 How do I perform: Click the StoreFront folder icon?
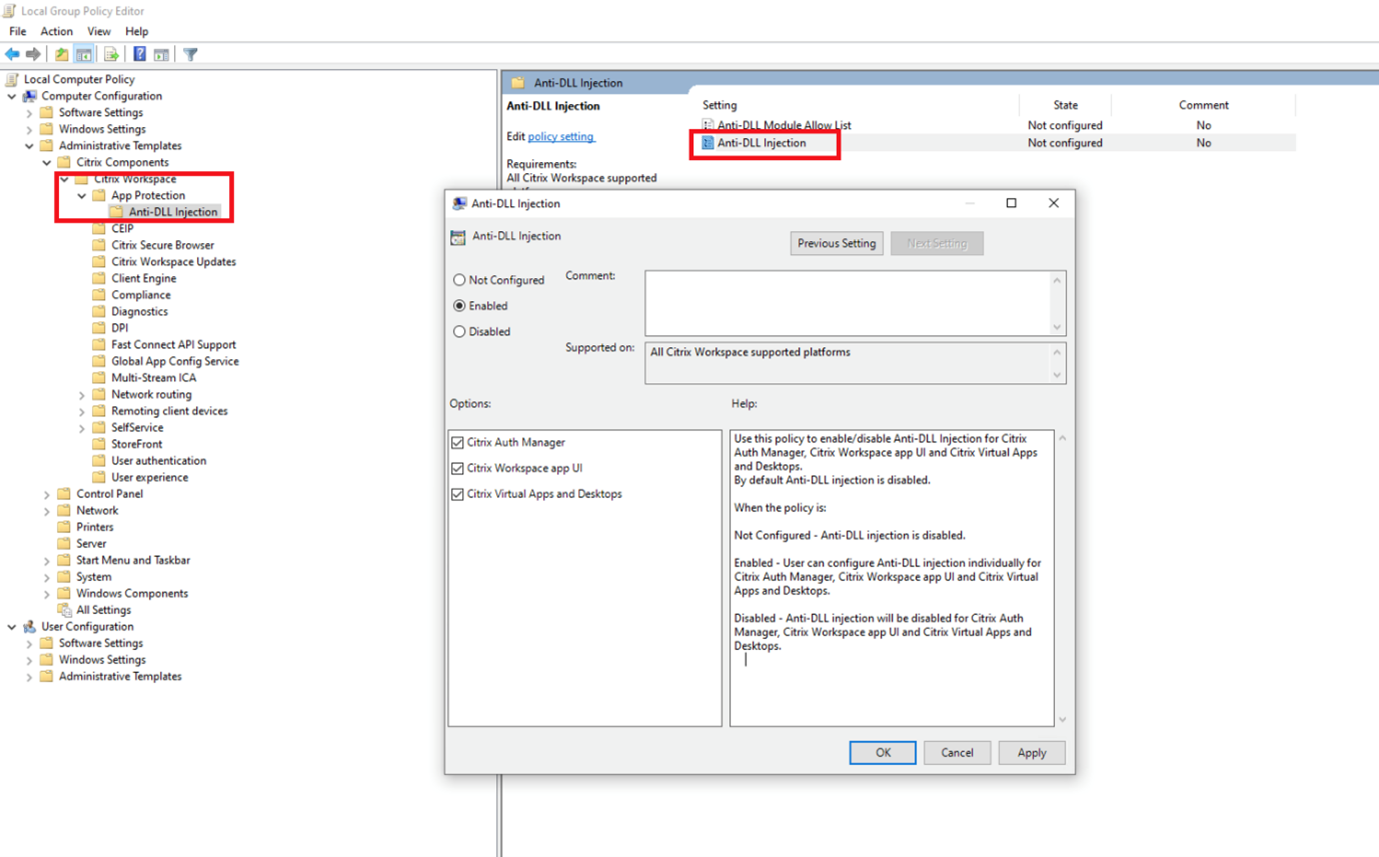pyautogui.click(x=99, y=444)
